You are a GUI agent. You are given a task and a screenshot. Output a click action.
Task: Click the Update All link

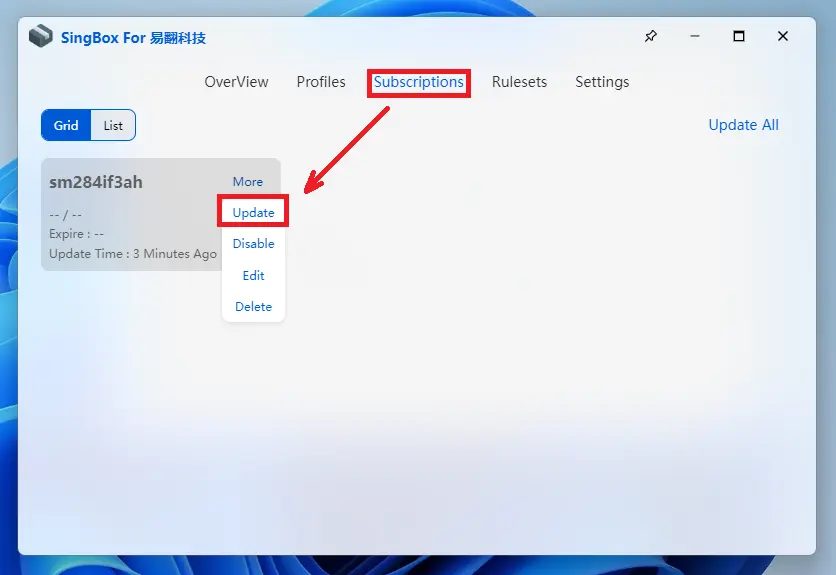743,125
